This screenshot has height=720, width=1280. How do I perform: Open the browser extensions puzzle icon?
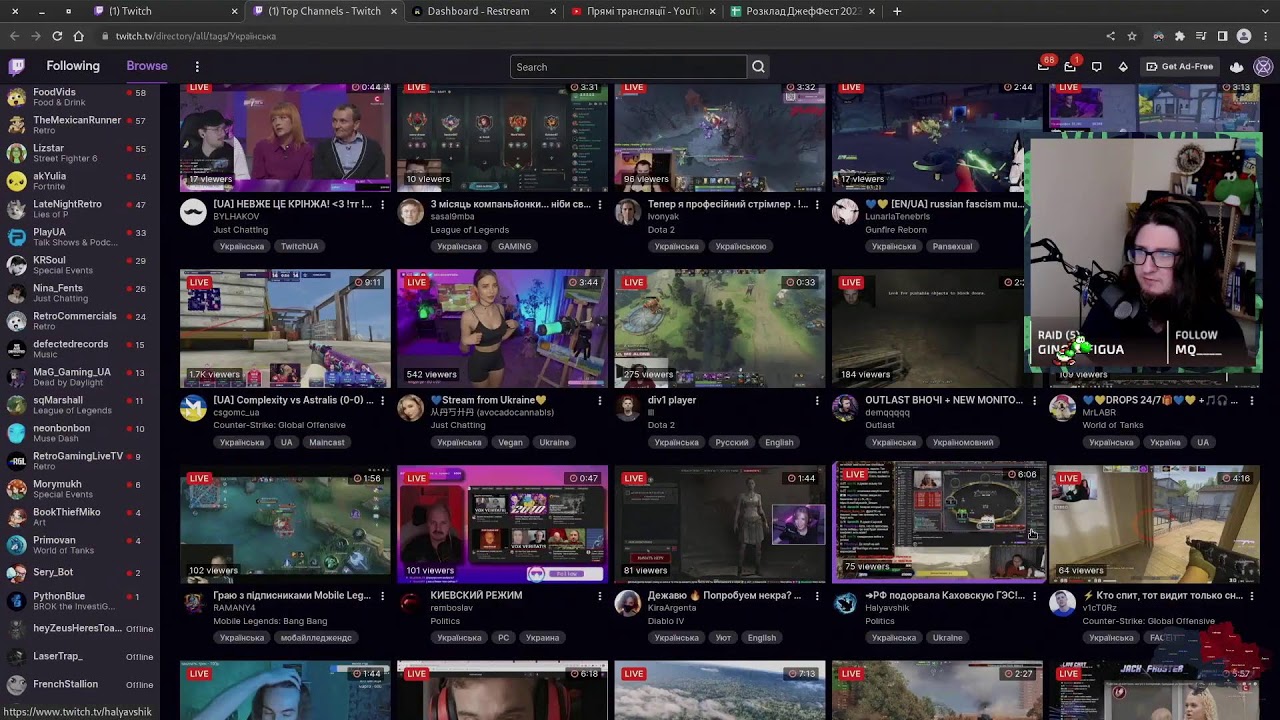tap(1180, 36)
